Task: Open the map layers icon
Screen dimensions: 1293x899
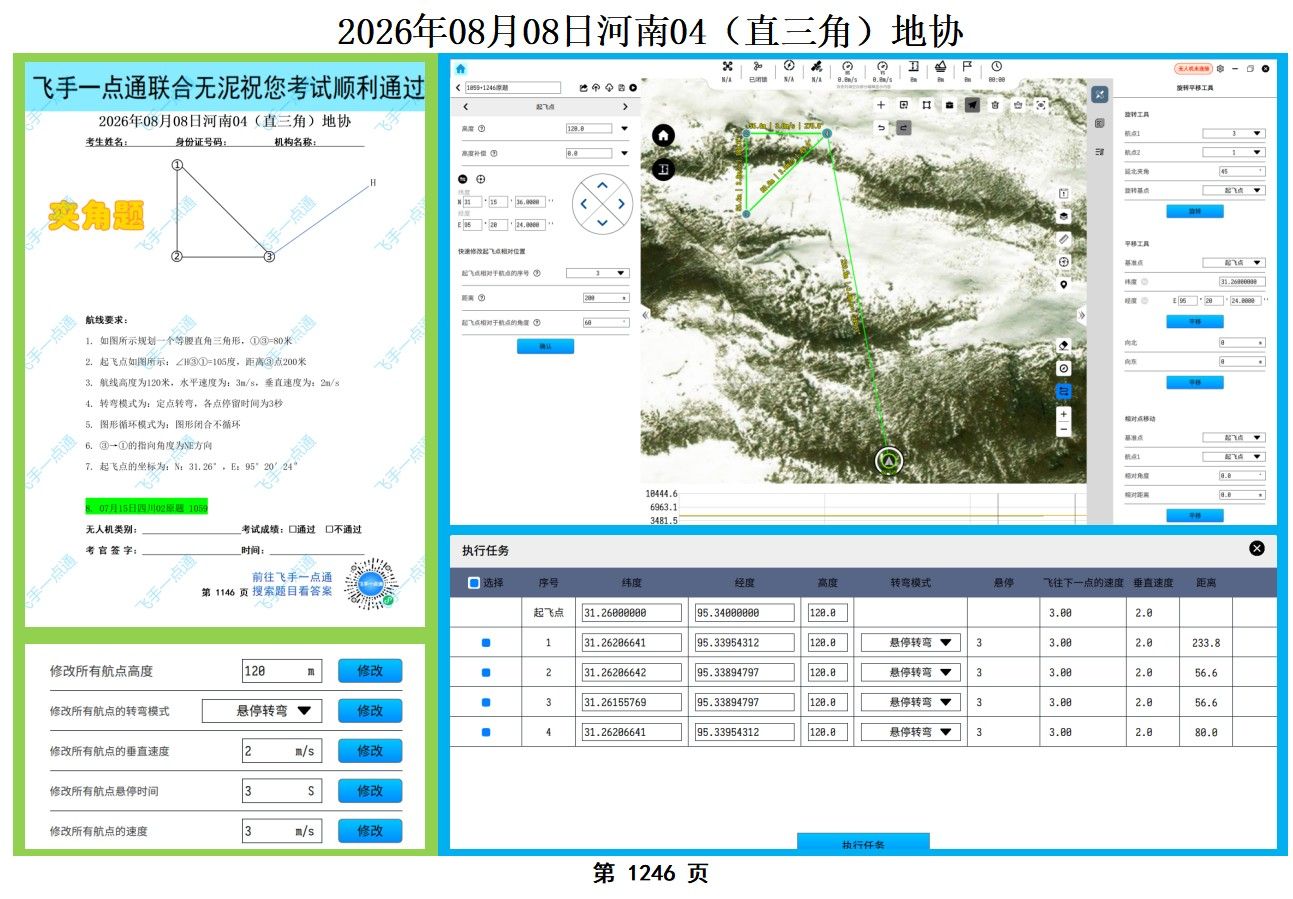Action: 1064,216
